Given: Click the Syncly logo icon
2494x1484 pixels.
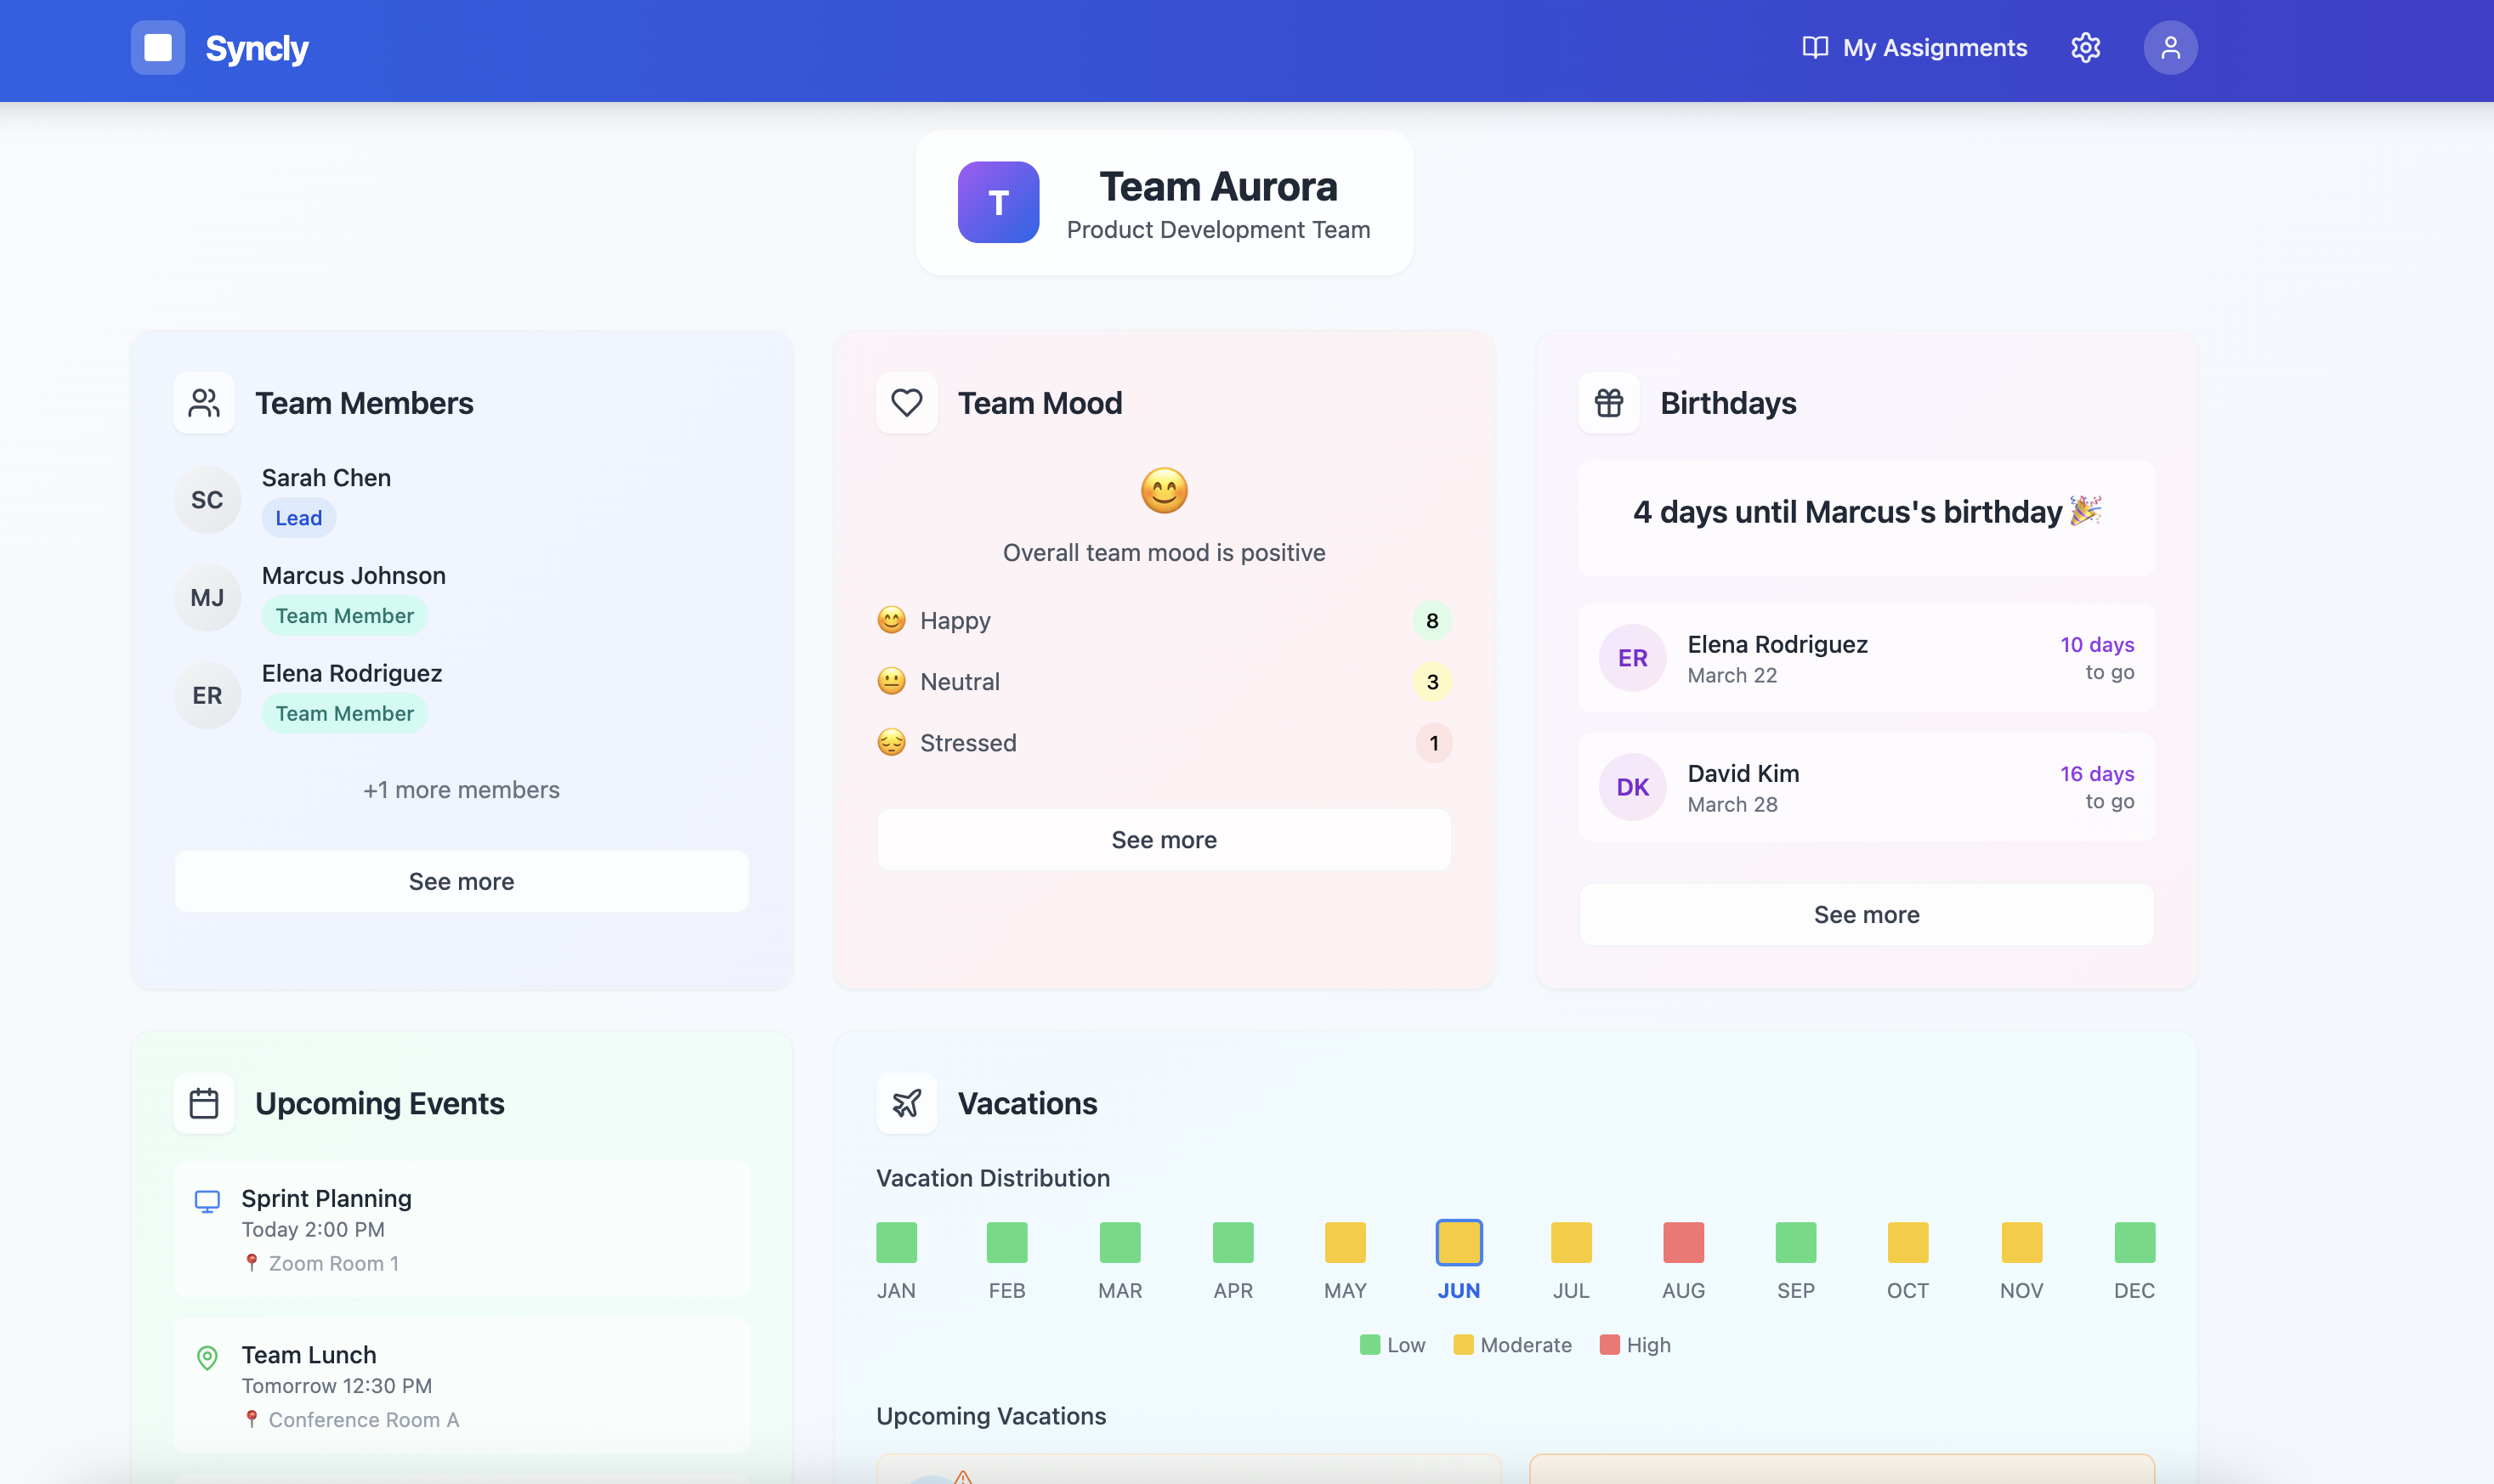Looking at the screenshot, I should [x=157, y=47].
